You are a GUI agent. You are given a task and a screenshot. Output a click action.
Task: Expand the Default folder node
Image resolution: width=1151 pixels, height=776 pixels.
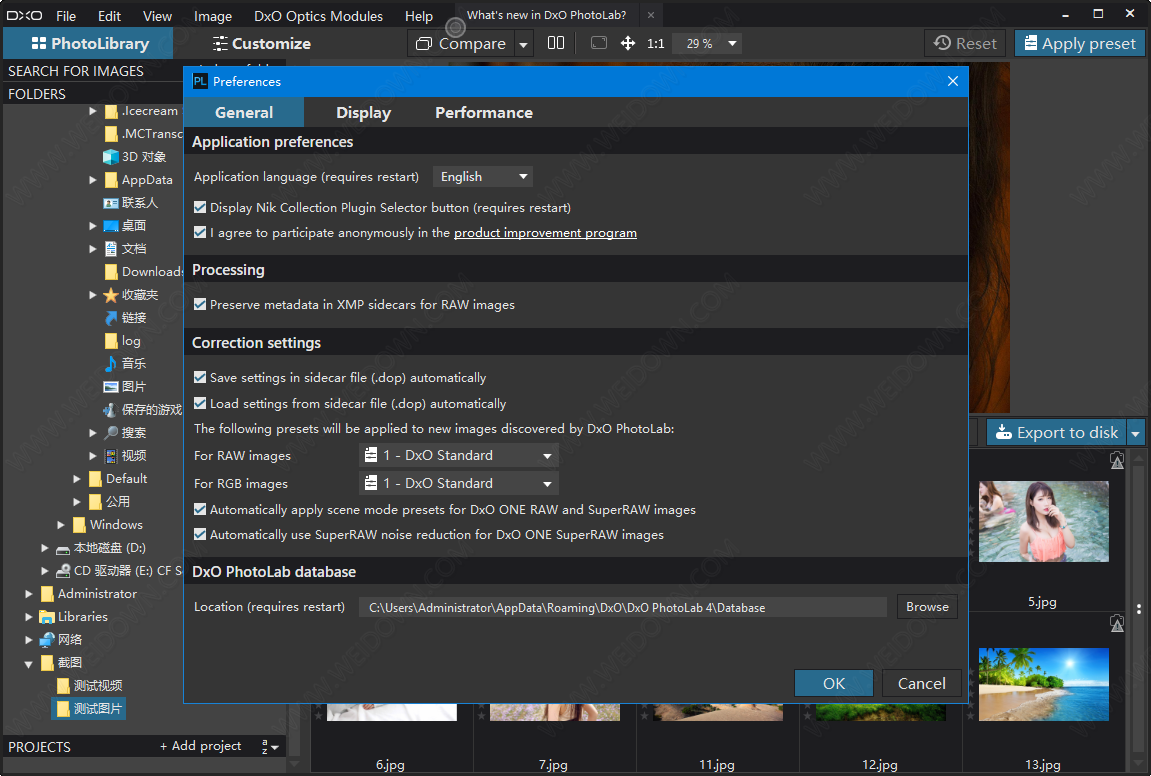pyautogui.click(x=77, y=479)
